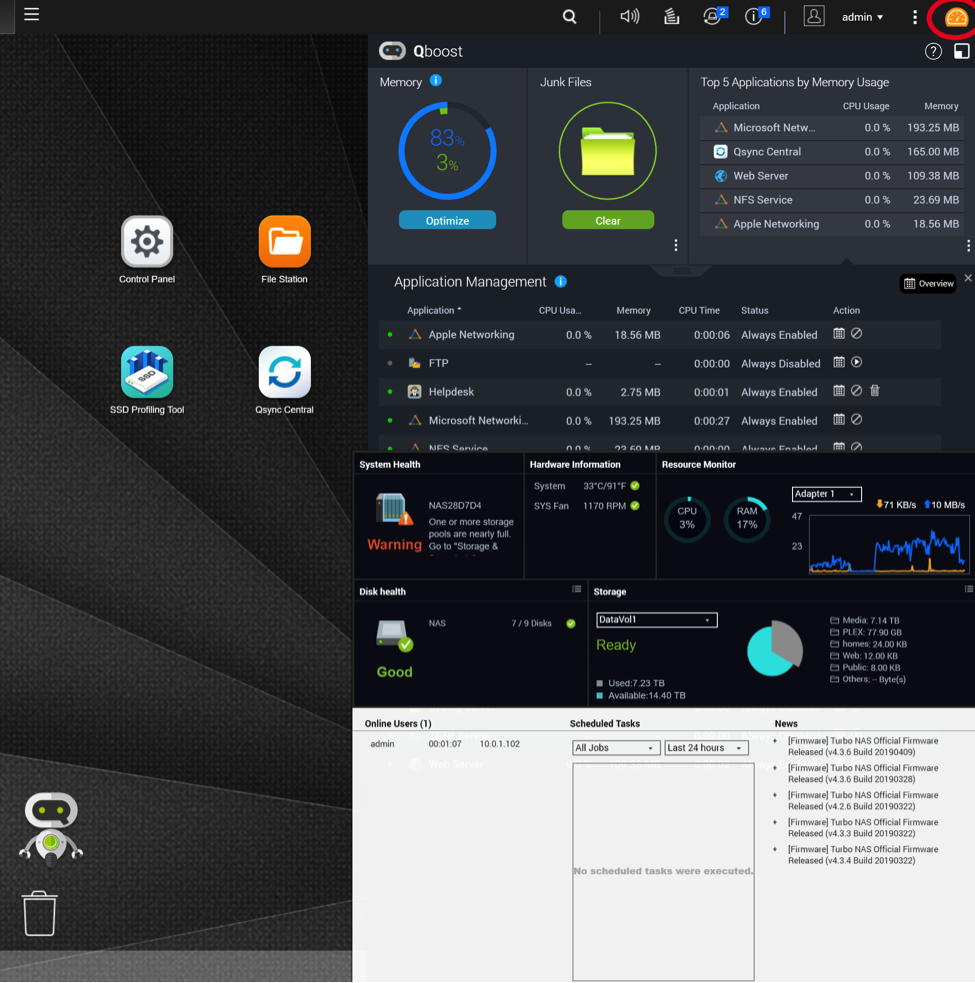975x983 pixels.
Task: Disable Microsoft Networking application
Action: pos(856,420)
